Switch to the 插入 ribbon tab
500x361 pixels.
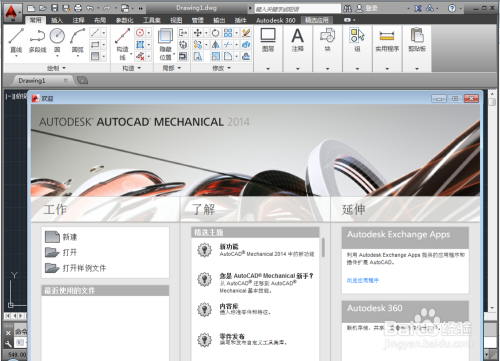(57, 20)
